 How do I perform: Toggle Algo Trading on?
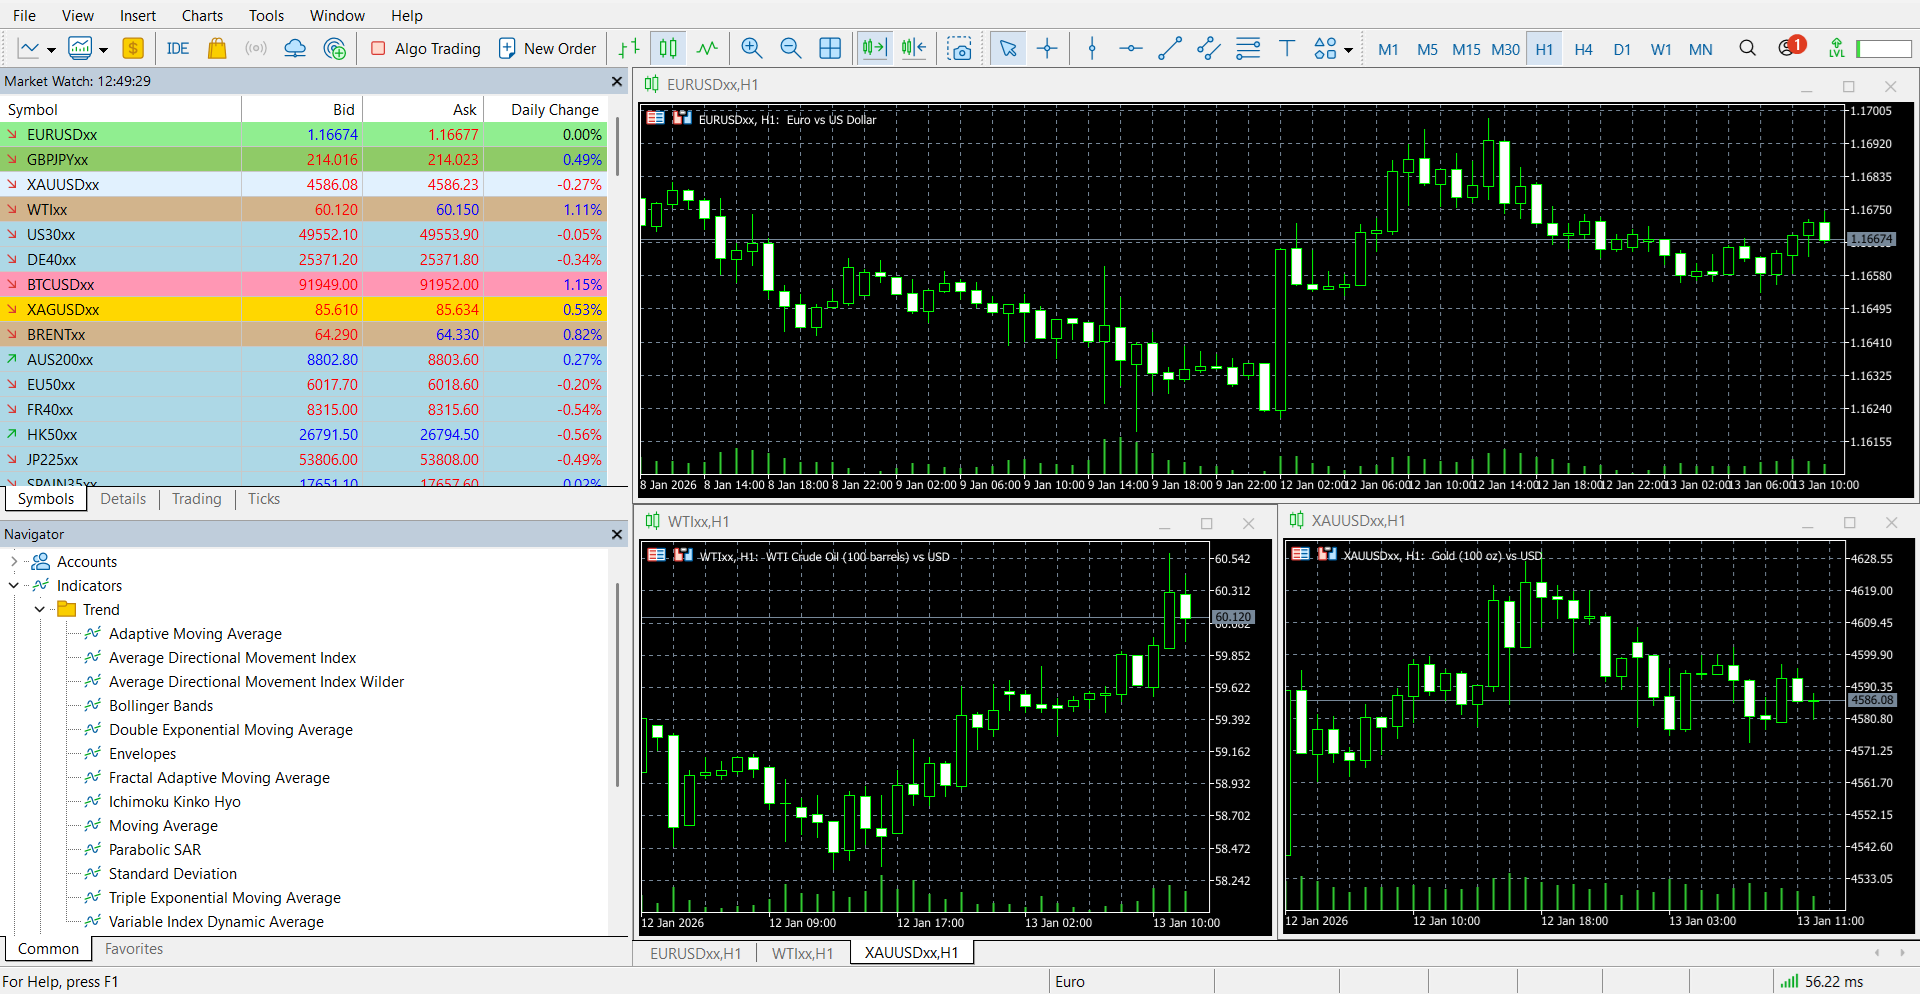point(425,48)
